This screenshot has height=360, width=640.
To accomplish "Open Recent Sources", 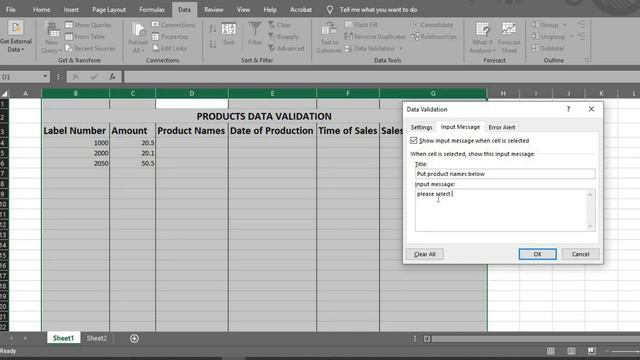I will tap(90, 48).
